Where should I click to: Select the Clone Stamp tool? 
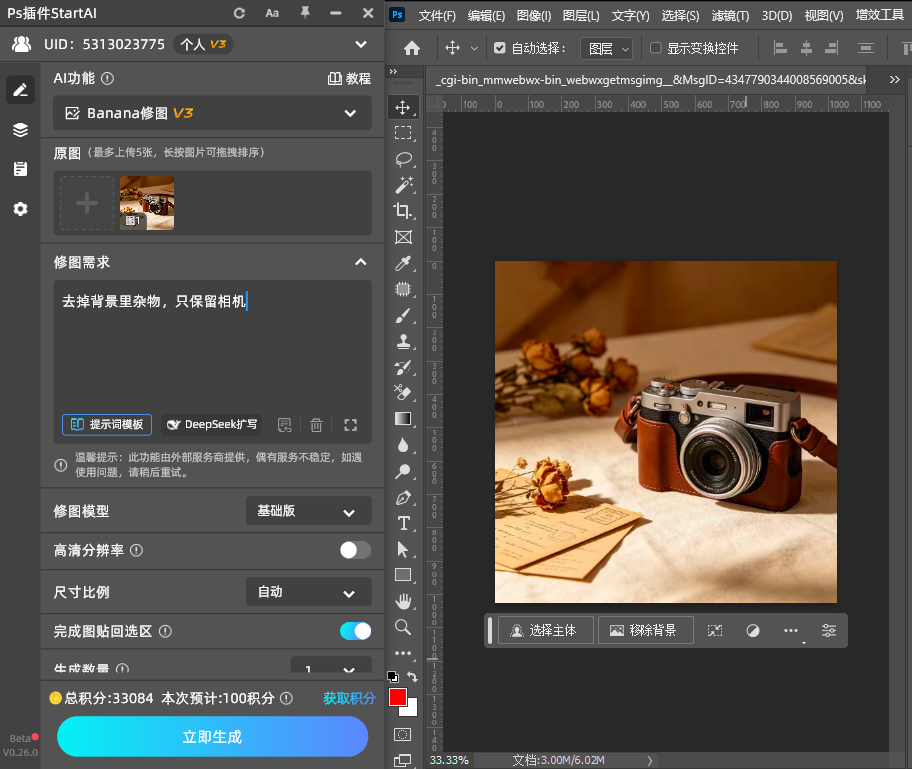click(x=403, y=341)
